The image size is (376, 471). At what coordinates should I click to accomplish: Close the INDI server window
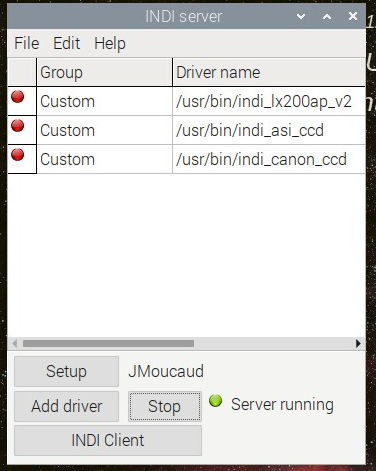click(353, 16)
